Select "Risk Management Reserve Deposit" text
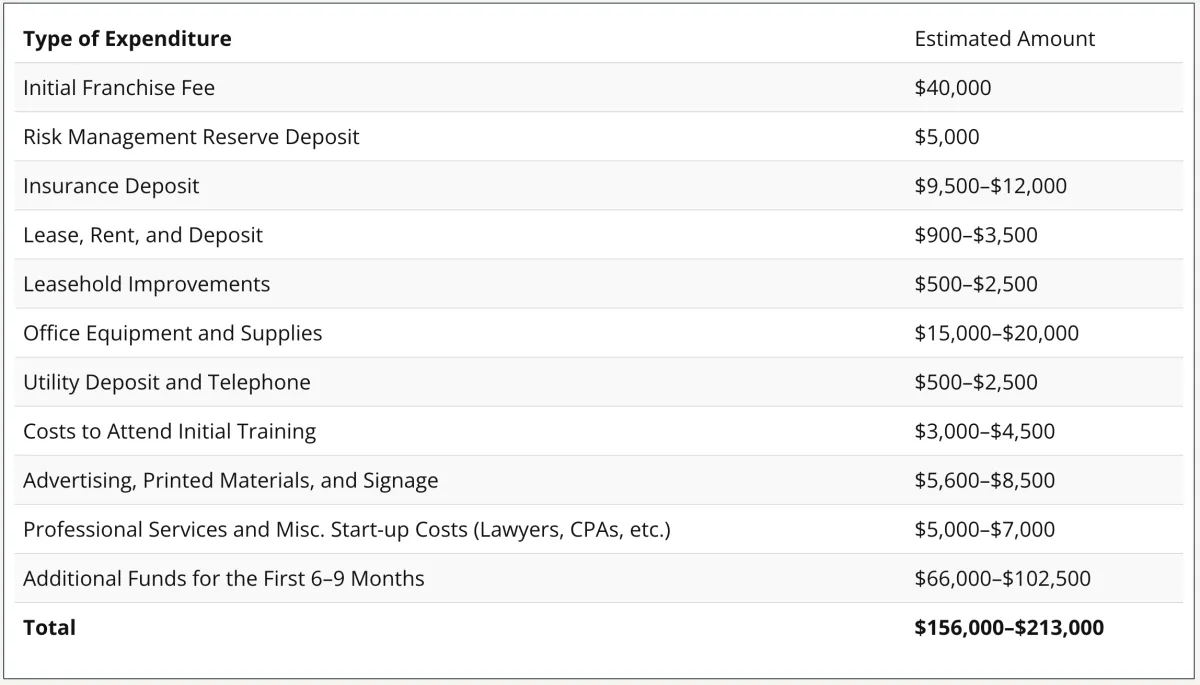 pyautogui.click(x=191, y=137)
